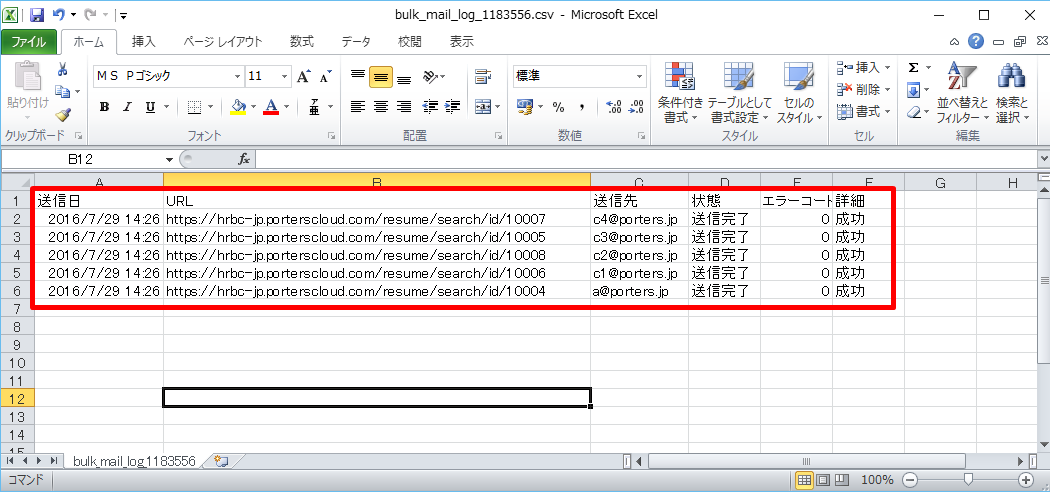Increase indent in cell
This screenshot has width=1050, height=492.
[453, 106]
